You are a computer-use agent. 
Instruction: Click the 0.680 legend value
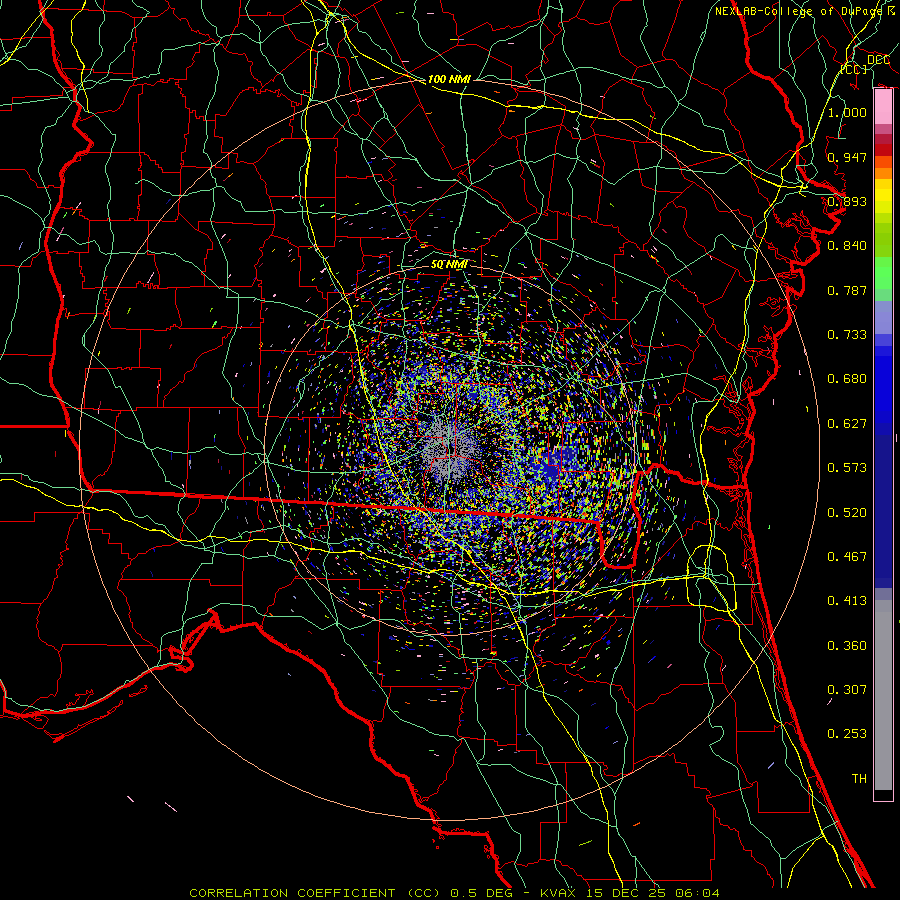(847, 378)
